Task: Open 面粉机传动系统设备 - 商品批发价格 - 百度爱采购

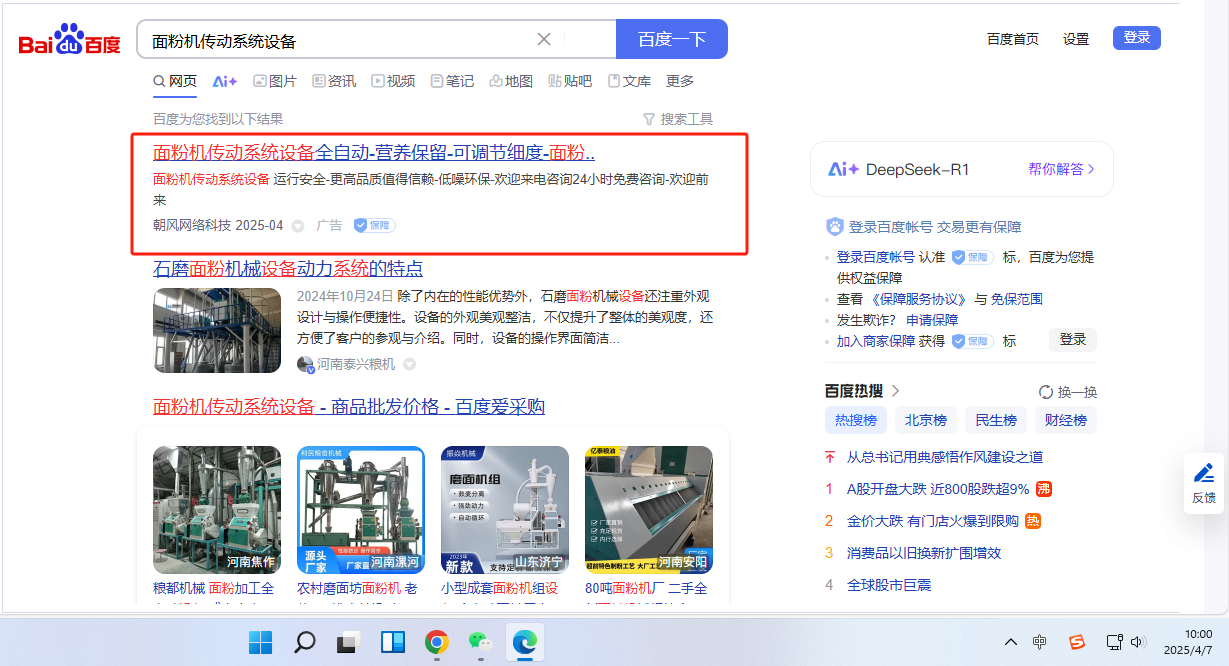Action: point(349,407)
